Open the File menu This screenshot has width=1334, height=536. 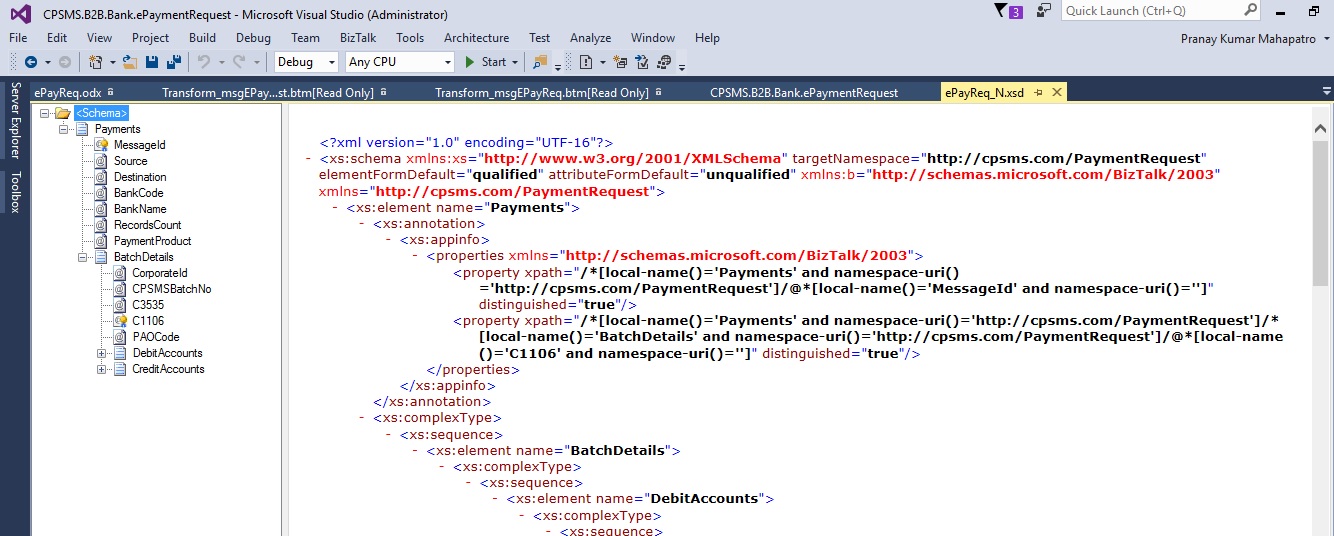click(x=18, y=38)
